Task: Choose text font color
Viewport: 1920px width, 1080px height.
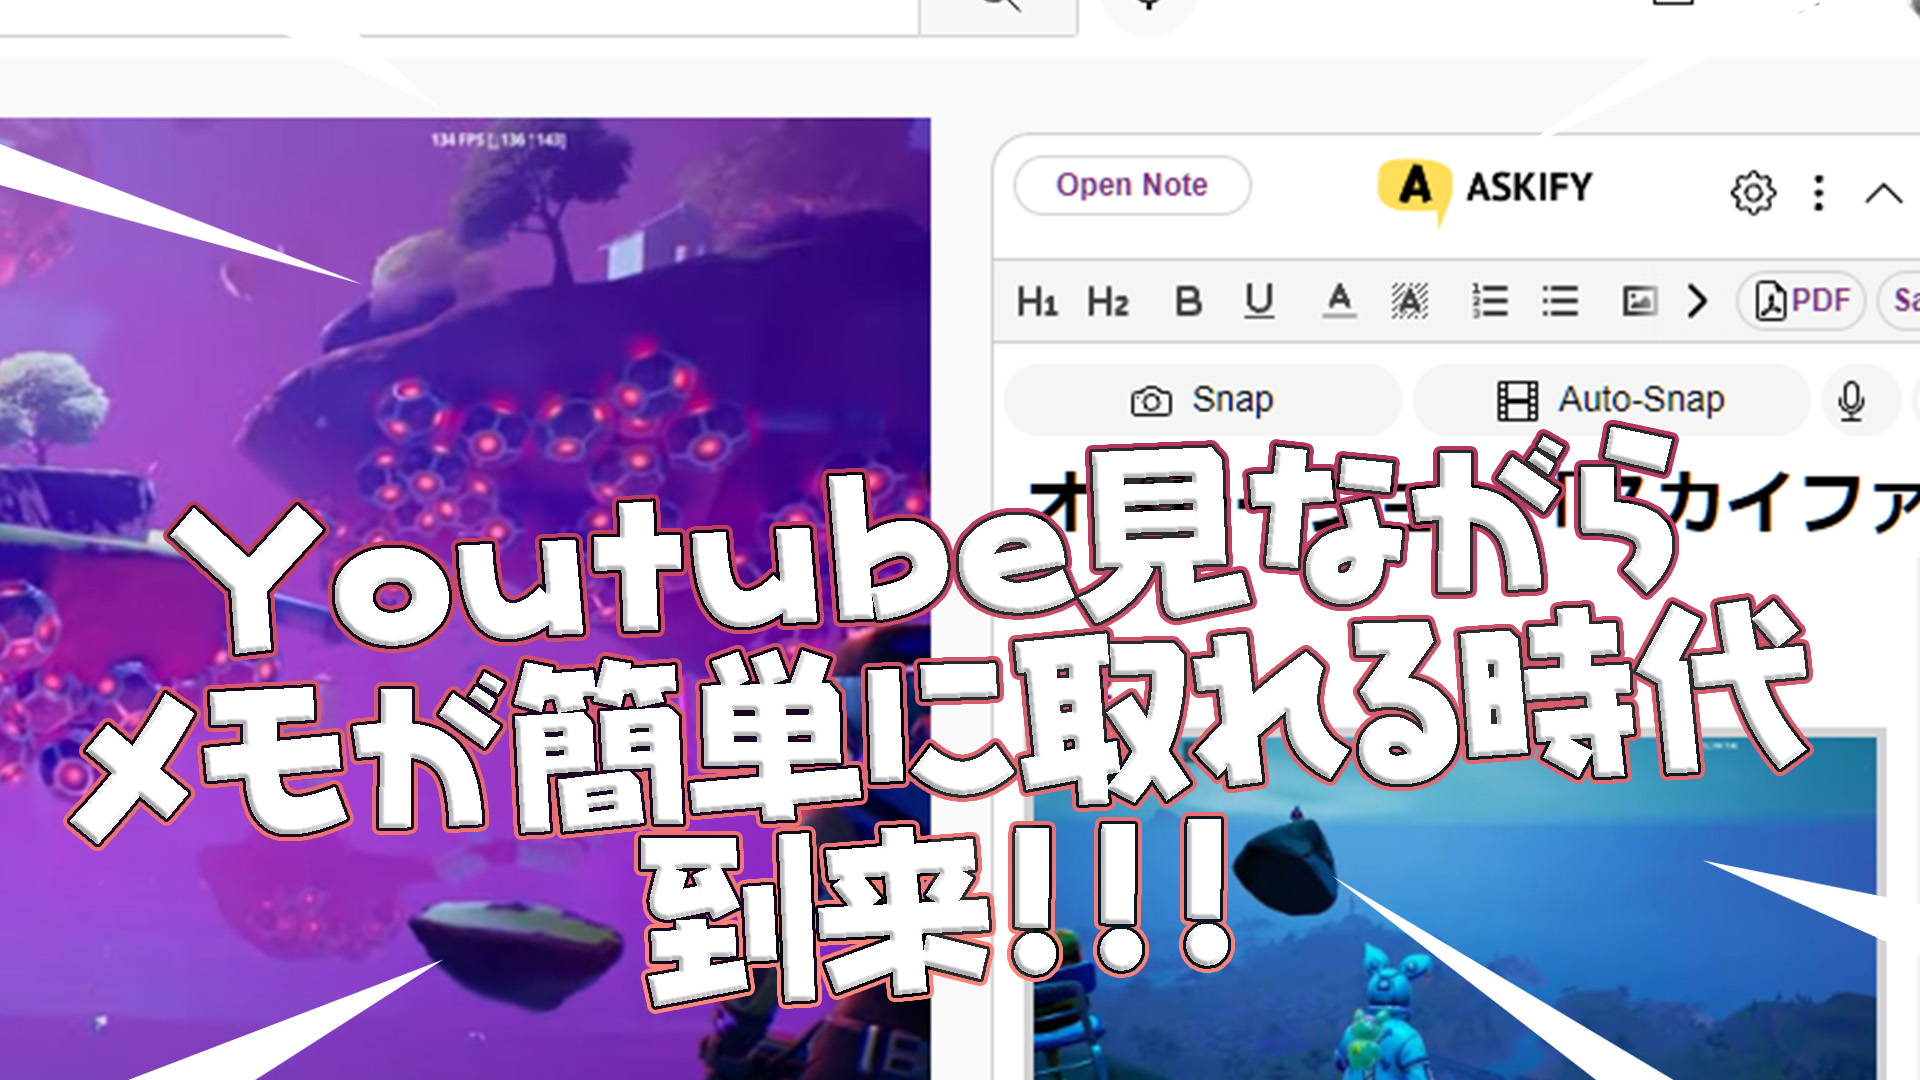Action: coord(1339,301)
